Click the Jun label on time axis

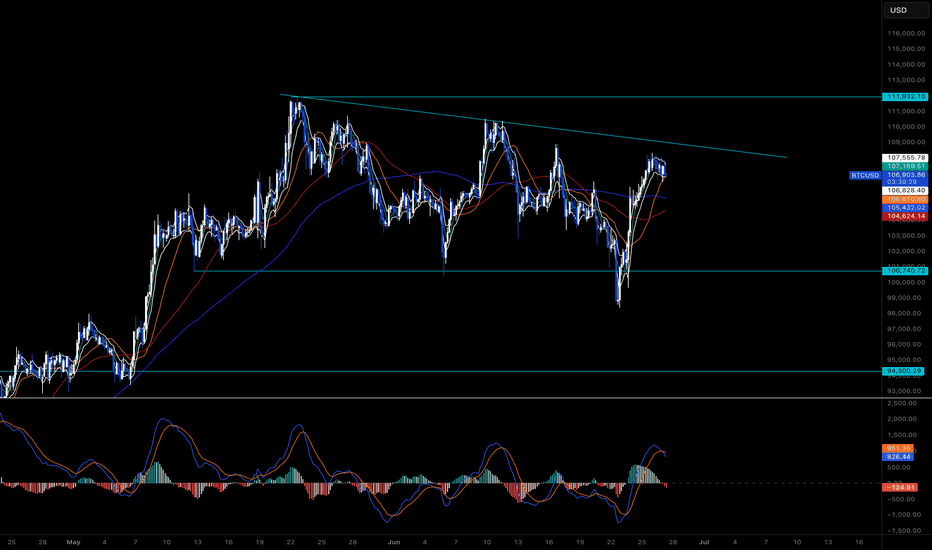393,542
